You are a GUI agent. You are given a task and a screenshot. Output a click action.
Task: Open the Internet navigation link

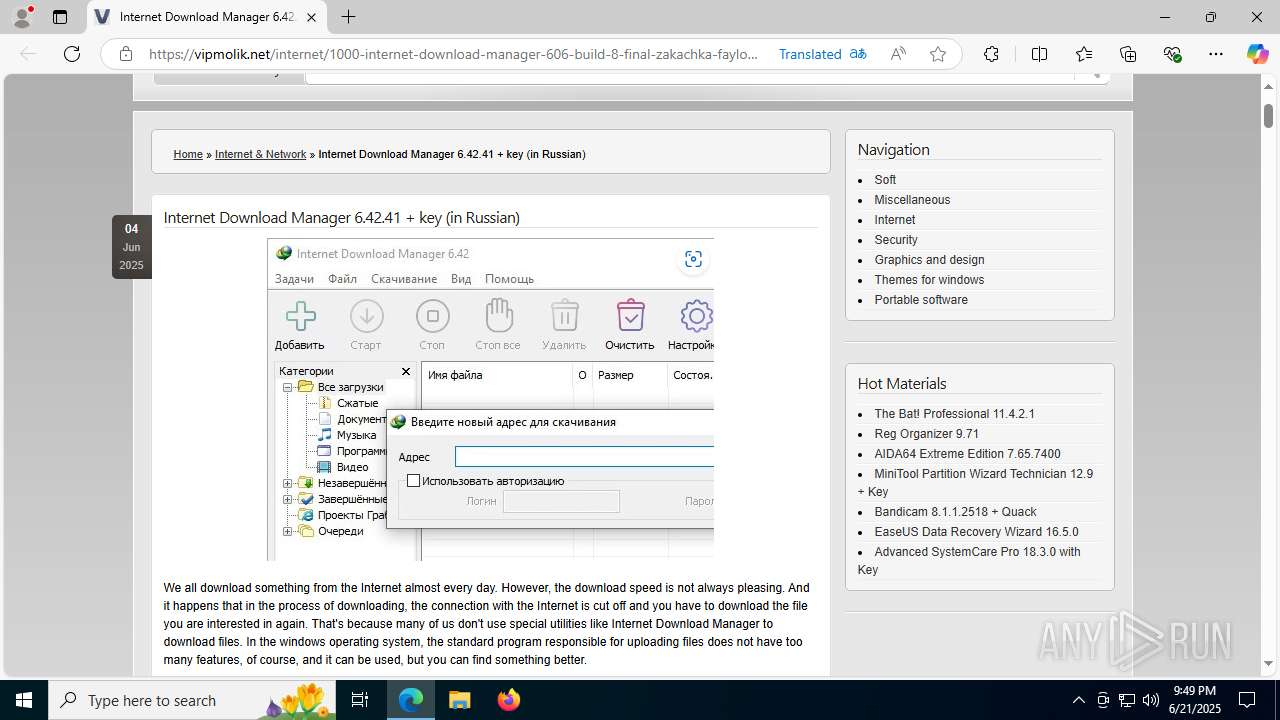[x=895, y=220]
